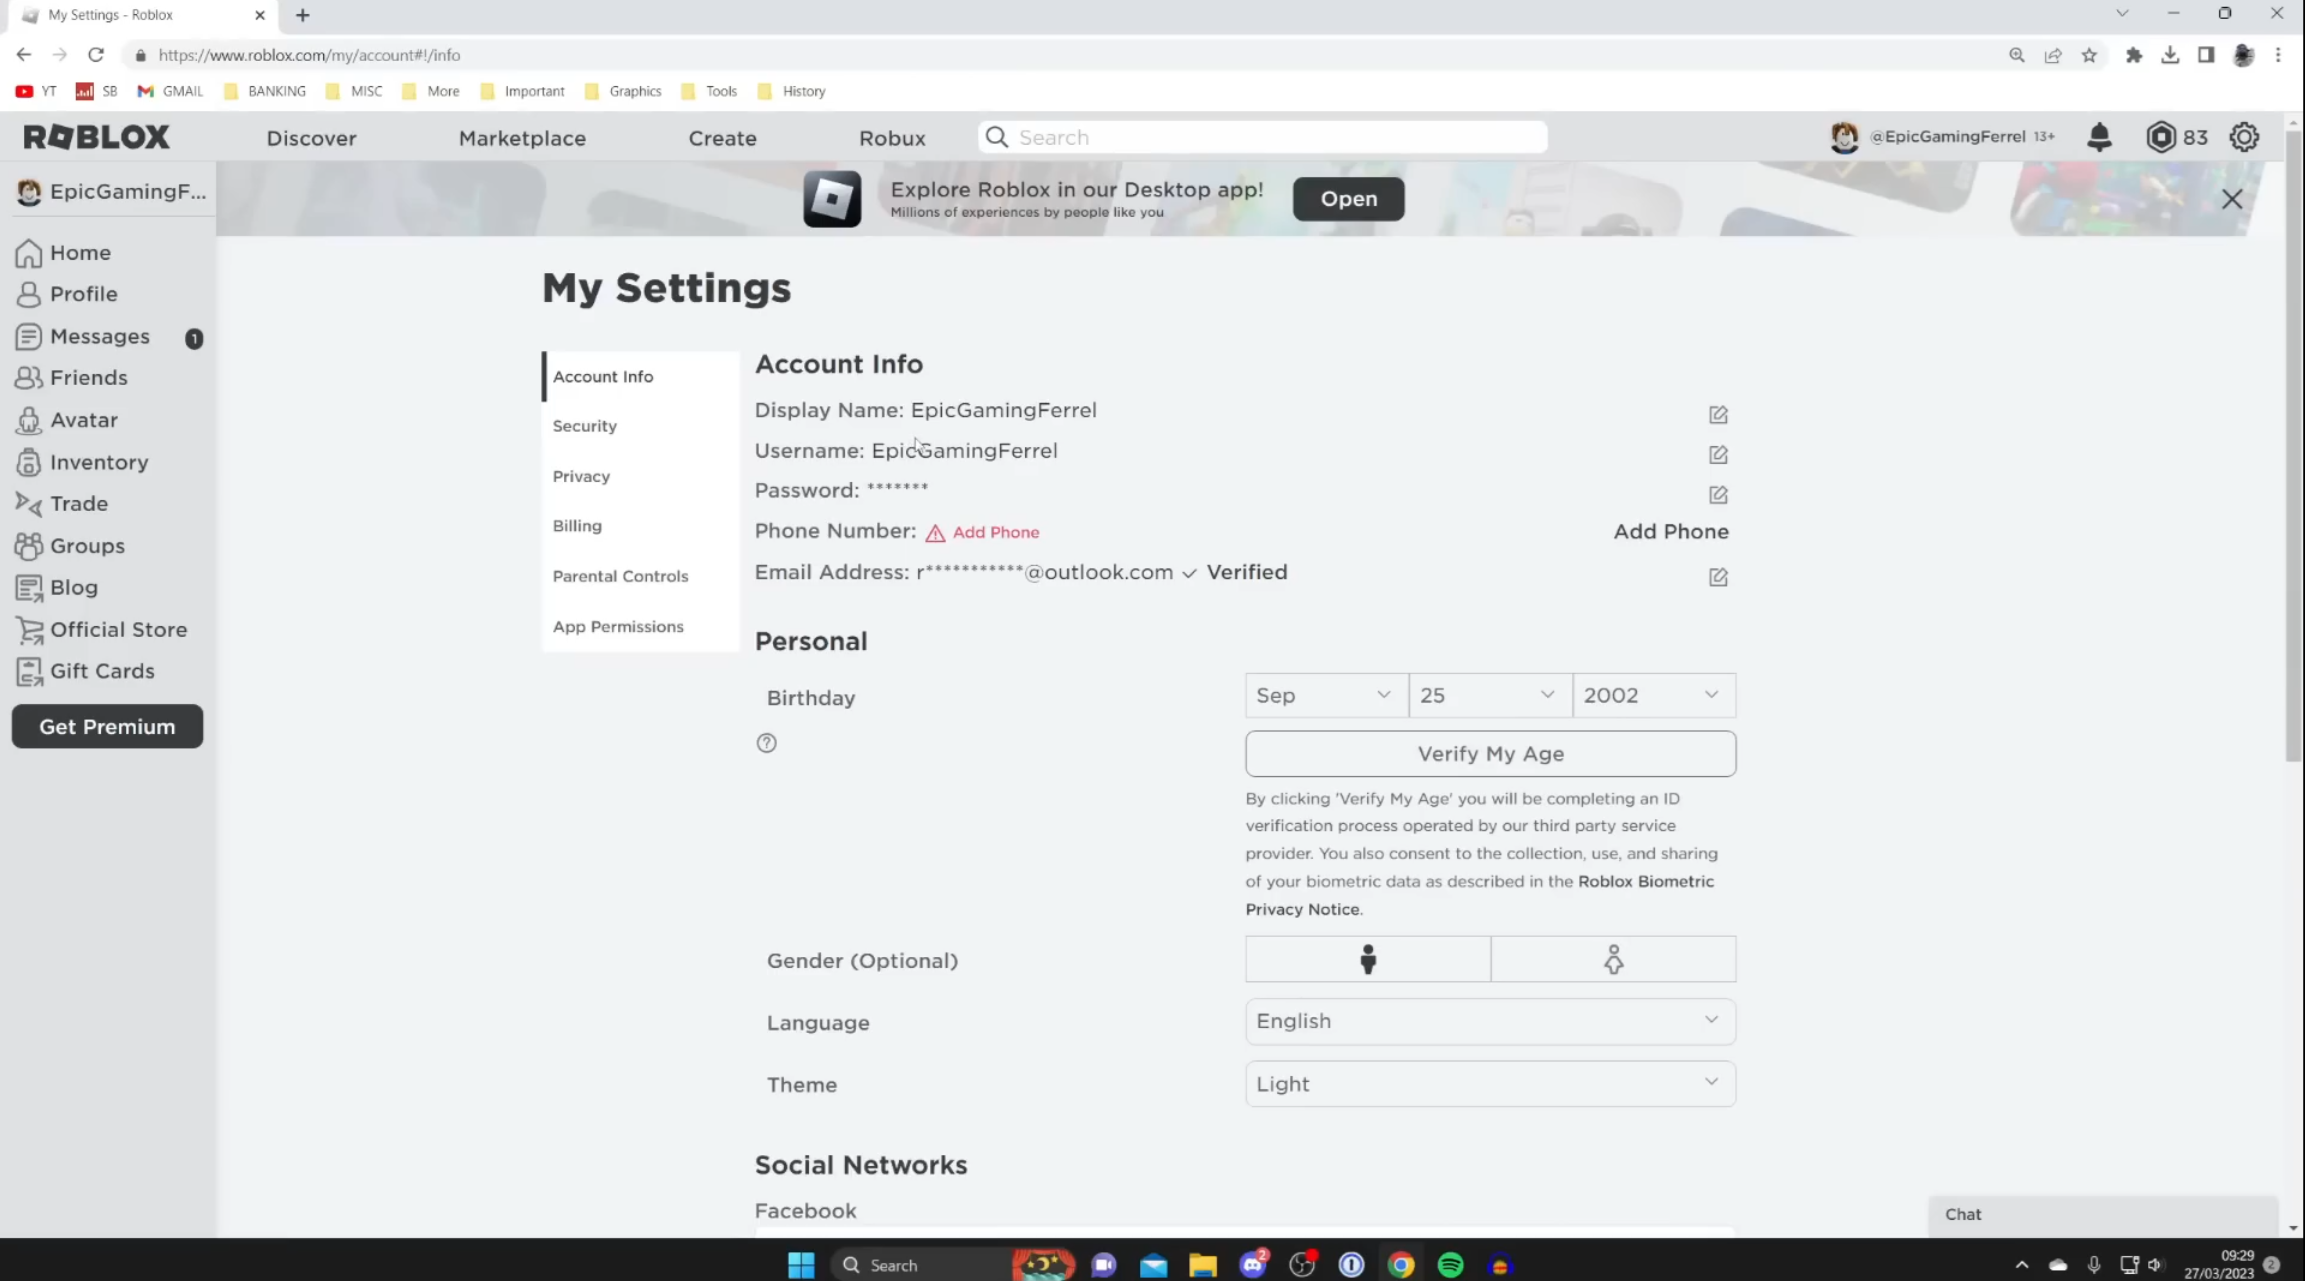Reload the page
Screen dimensions: 2305x1281
point(96,55)
